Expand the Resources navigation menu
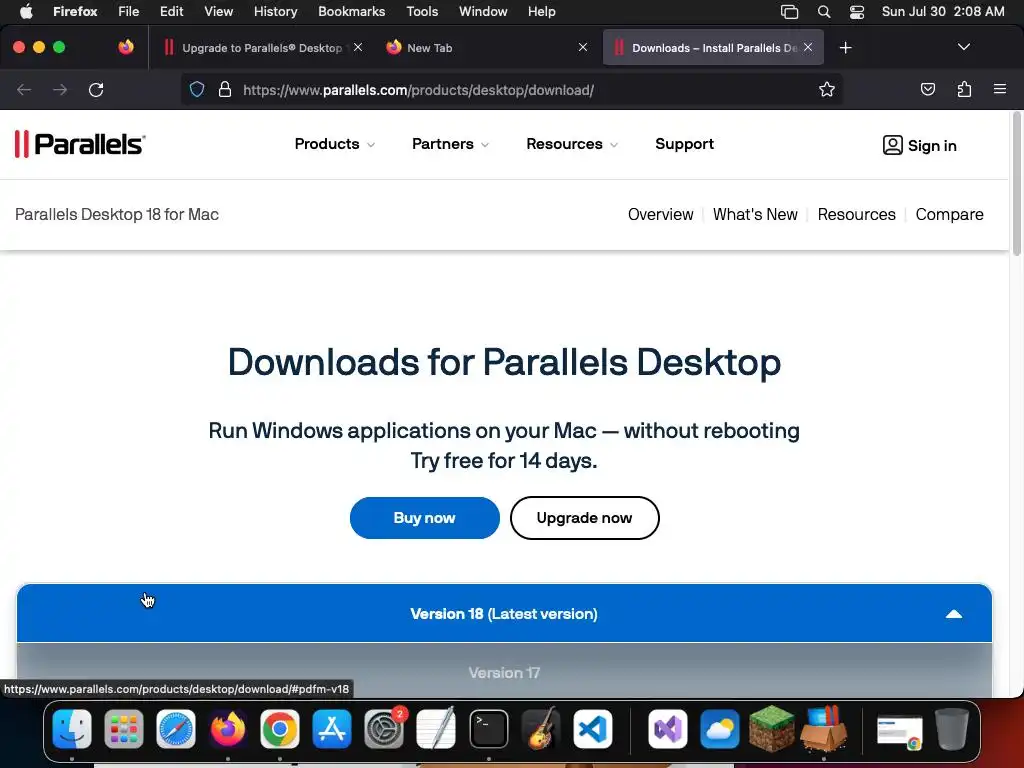This screenshot has height=768, width=1024. point(572,144)
